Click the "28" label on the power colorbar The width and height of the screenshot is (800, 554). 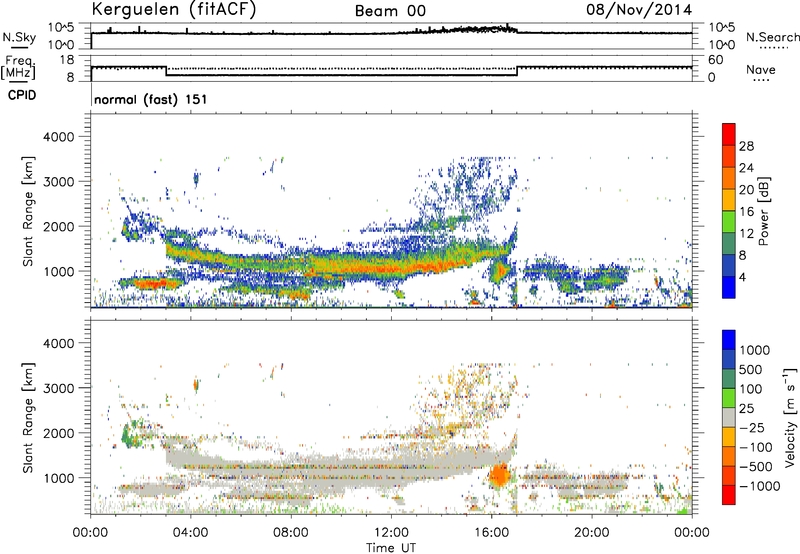pos(746,146)
